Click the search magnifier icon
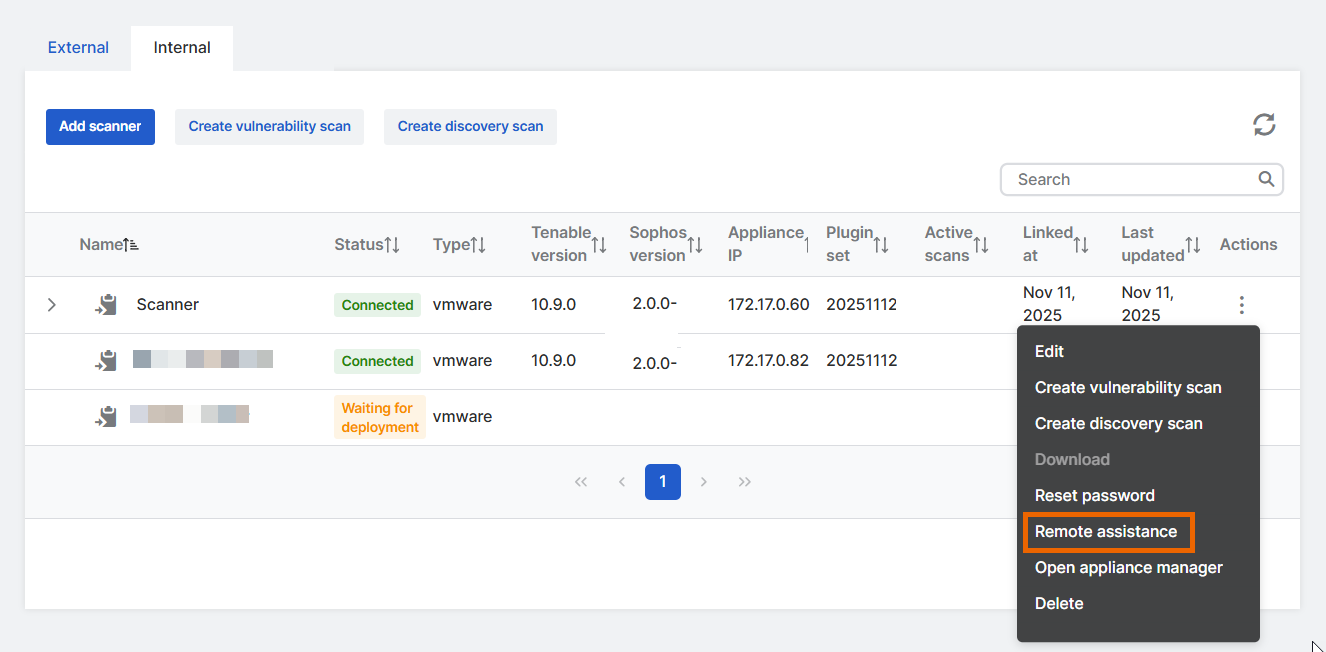 tap(1266, 179)
